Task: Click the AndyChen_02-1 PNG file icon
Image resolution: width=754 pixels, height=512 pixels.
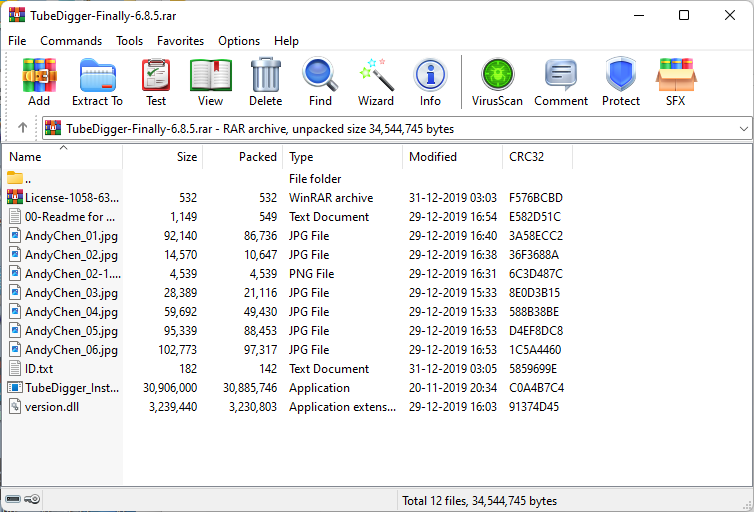Action: coord(15,273)
